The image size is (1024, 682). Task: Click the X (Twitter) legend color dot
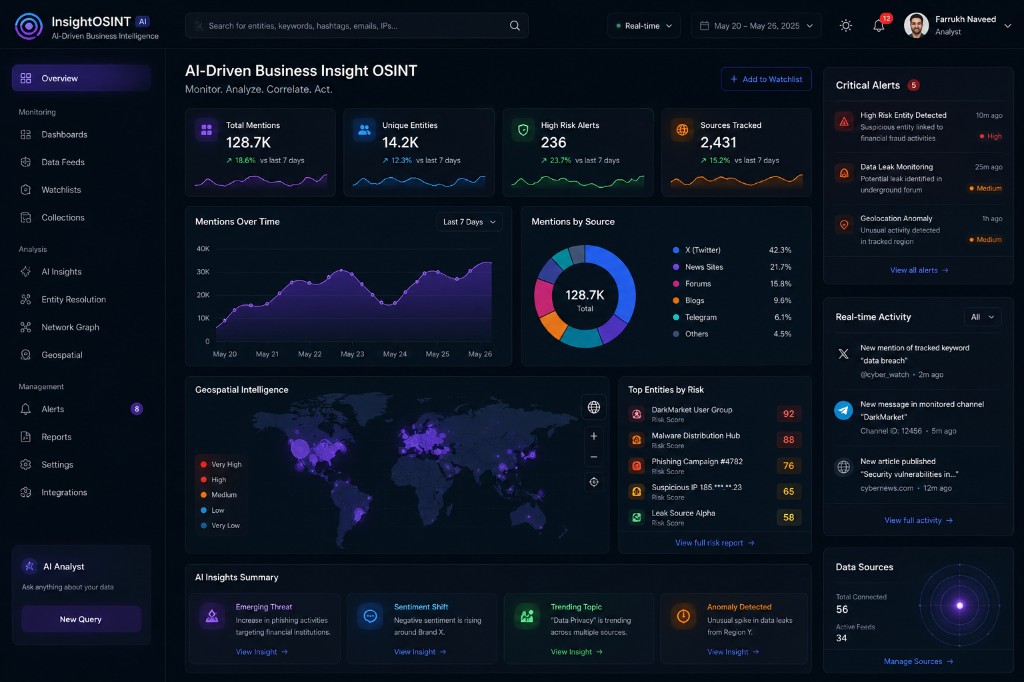click(x=676, y=250)
